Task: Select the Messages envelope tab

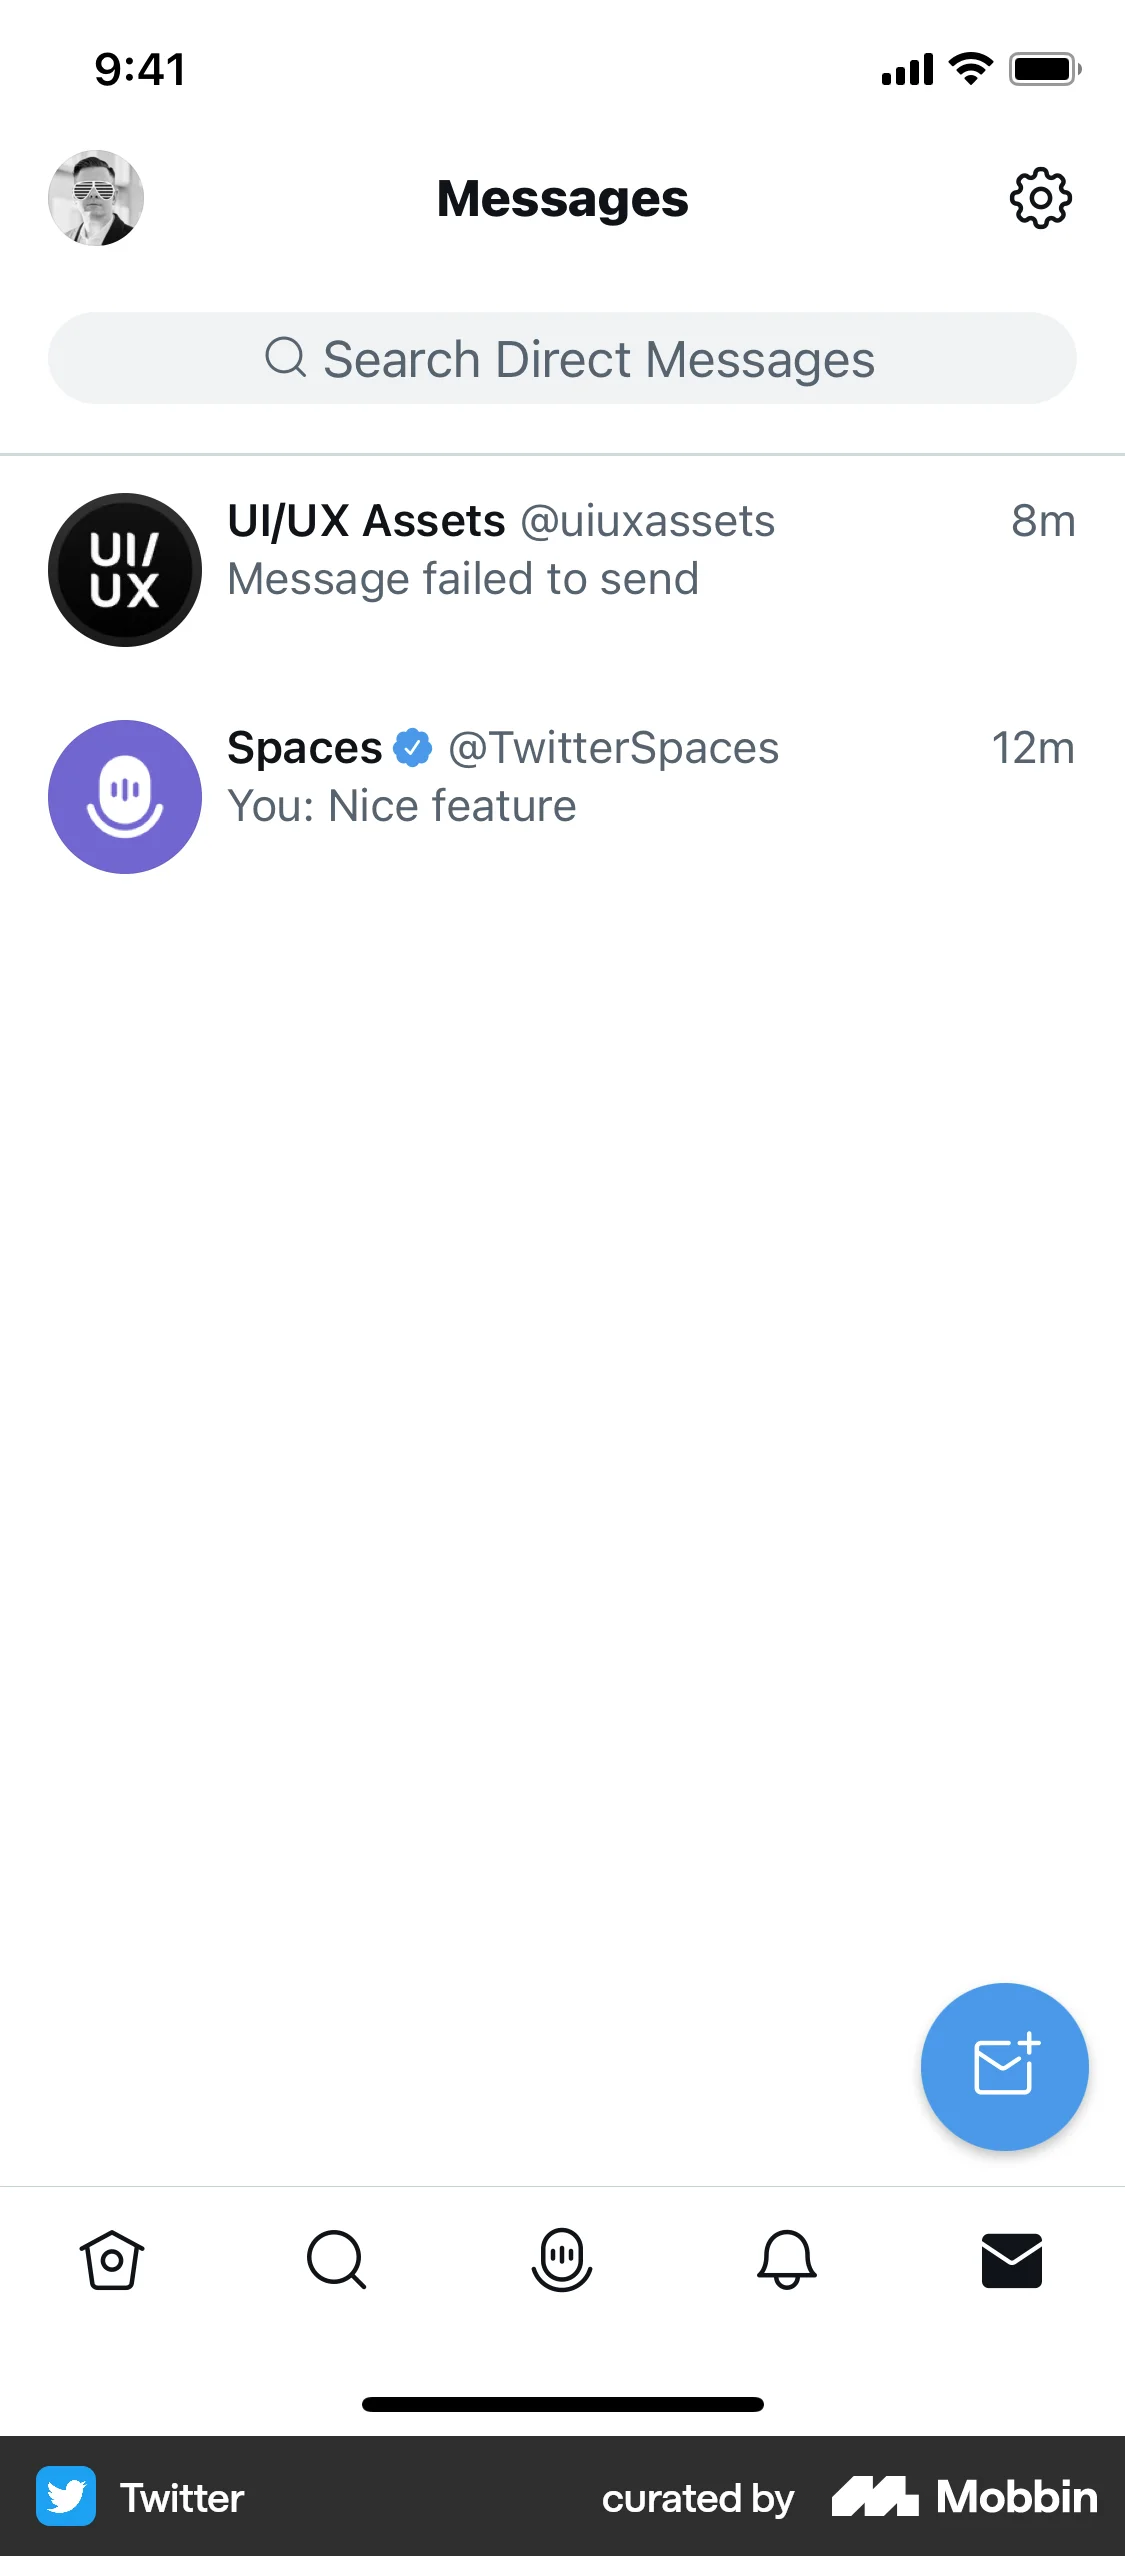Action: coord(1012,2260)
